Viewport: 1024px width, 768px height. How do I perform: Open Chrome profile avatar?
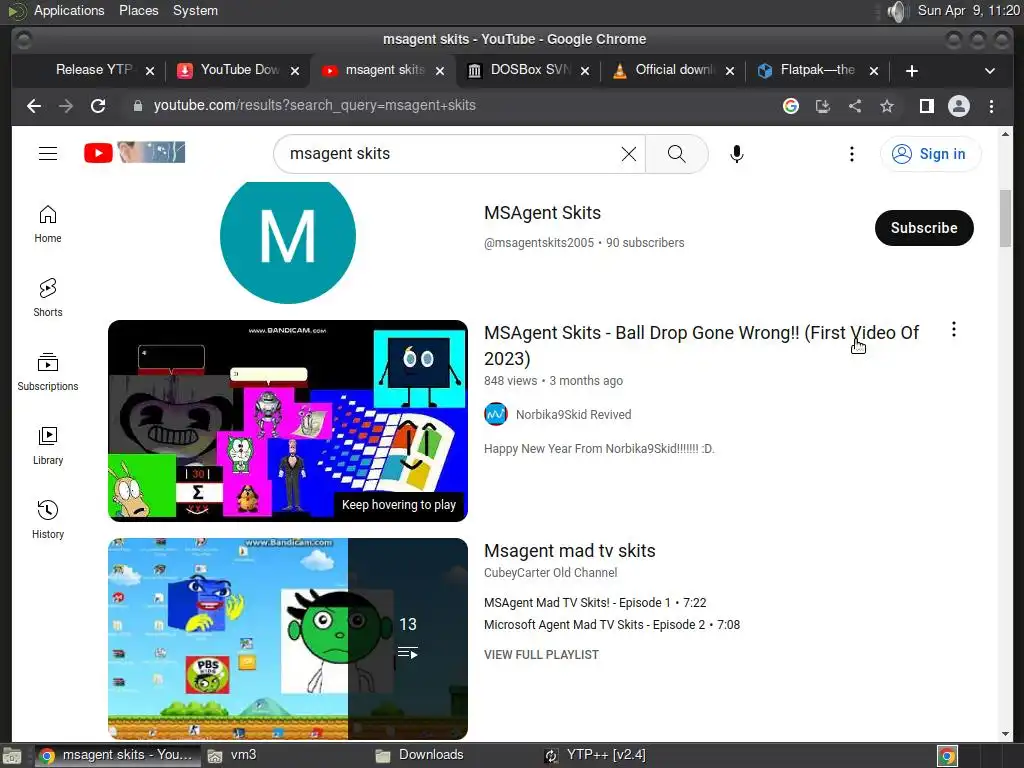[959, 106]
